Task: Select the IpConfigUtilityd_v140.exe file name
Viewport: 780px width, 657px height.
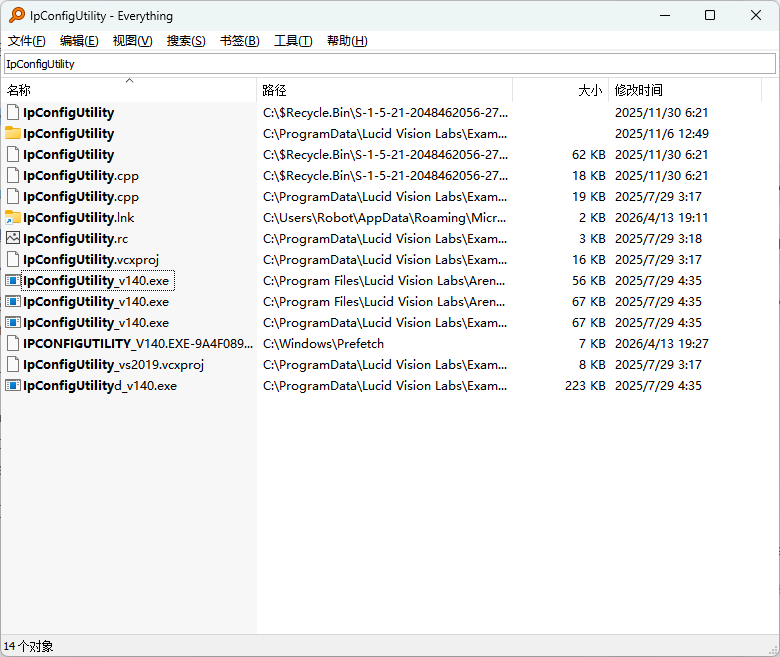Action: [x=100, y=385]
